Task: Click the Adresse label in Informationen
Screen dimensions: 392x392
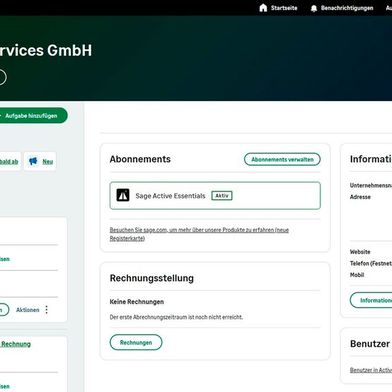Action: coord(360,197)
